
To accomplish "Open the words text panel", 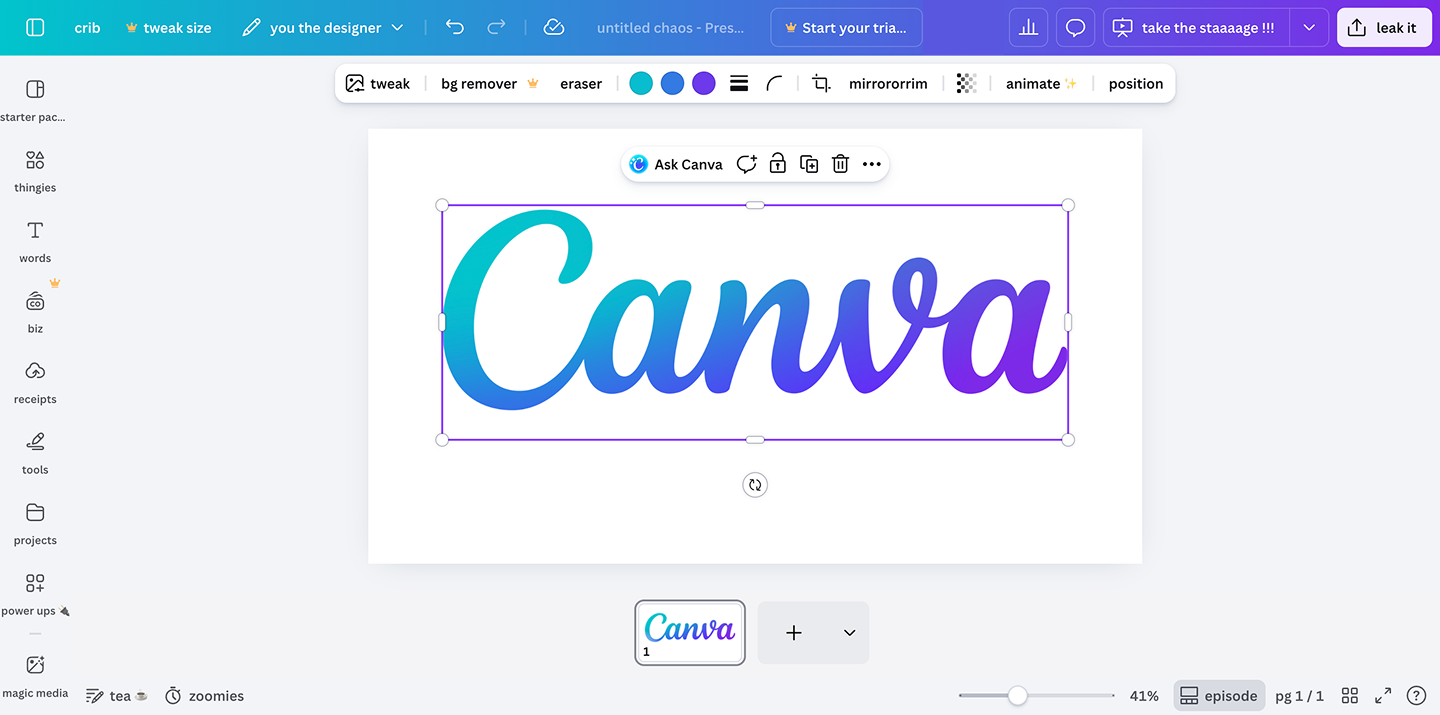I will [x=35, y=241].
